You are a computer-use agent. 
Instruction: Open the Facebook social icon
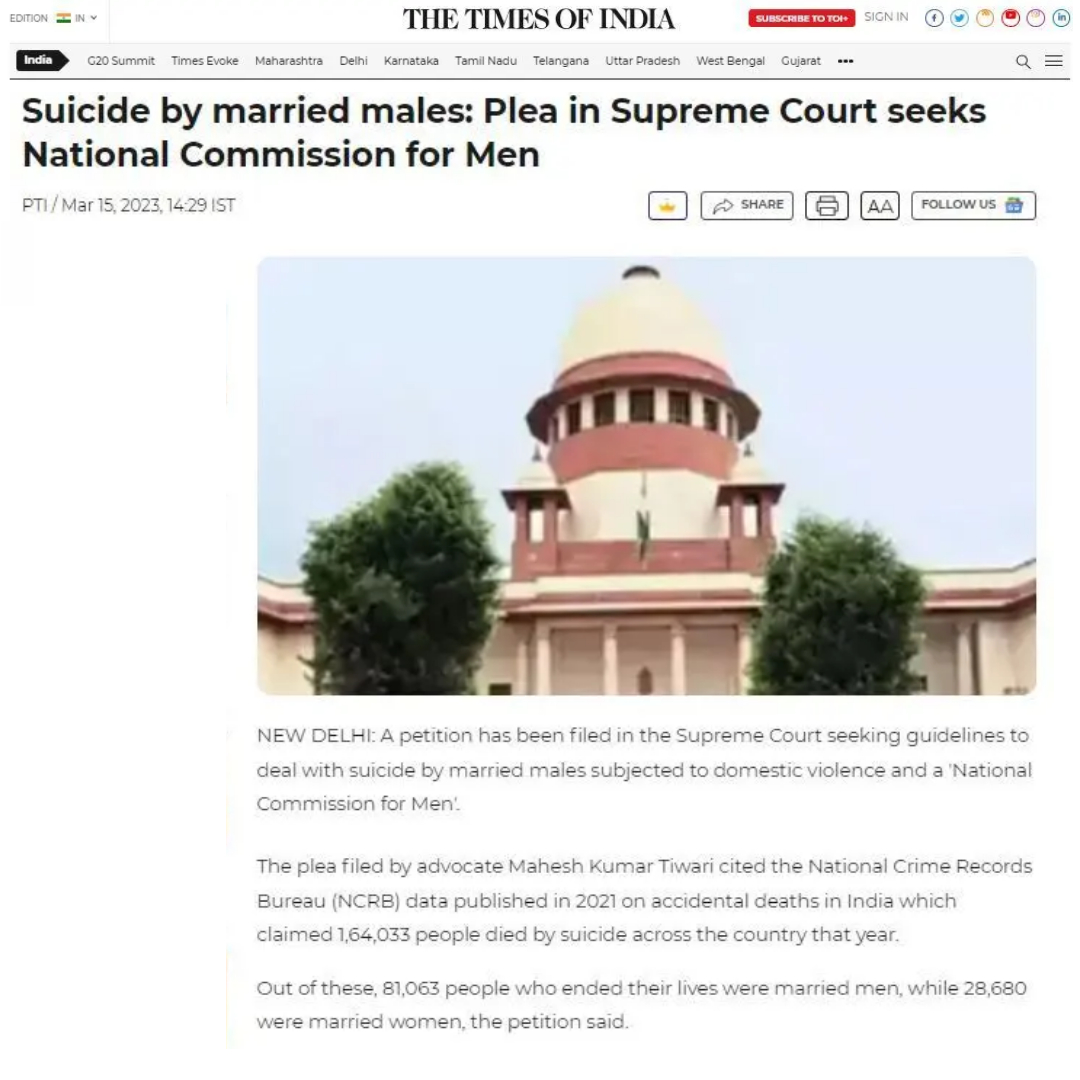tap(933, 18)
